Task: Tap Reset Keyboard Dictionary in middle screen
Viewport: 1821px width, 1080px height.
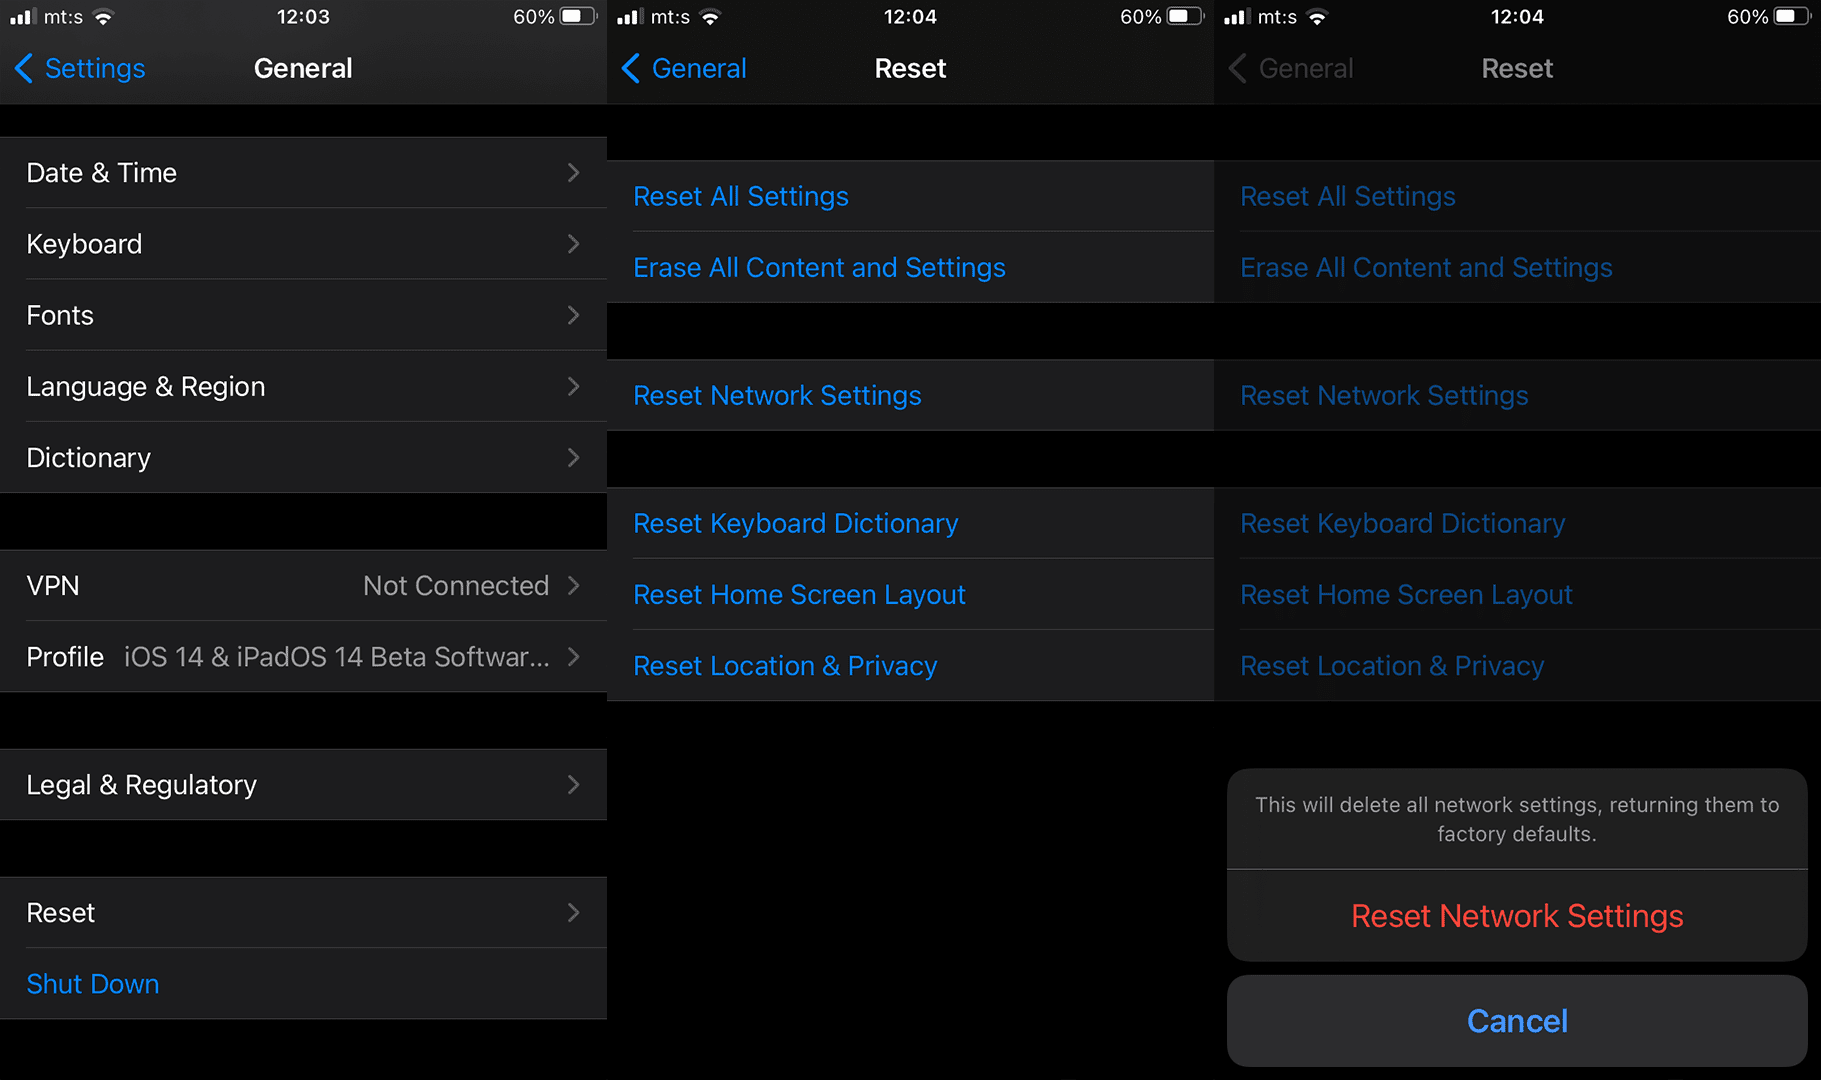Action: coord(910,523)
